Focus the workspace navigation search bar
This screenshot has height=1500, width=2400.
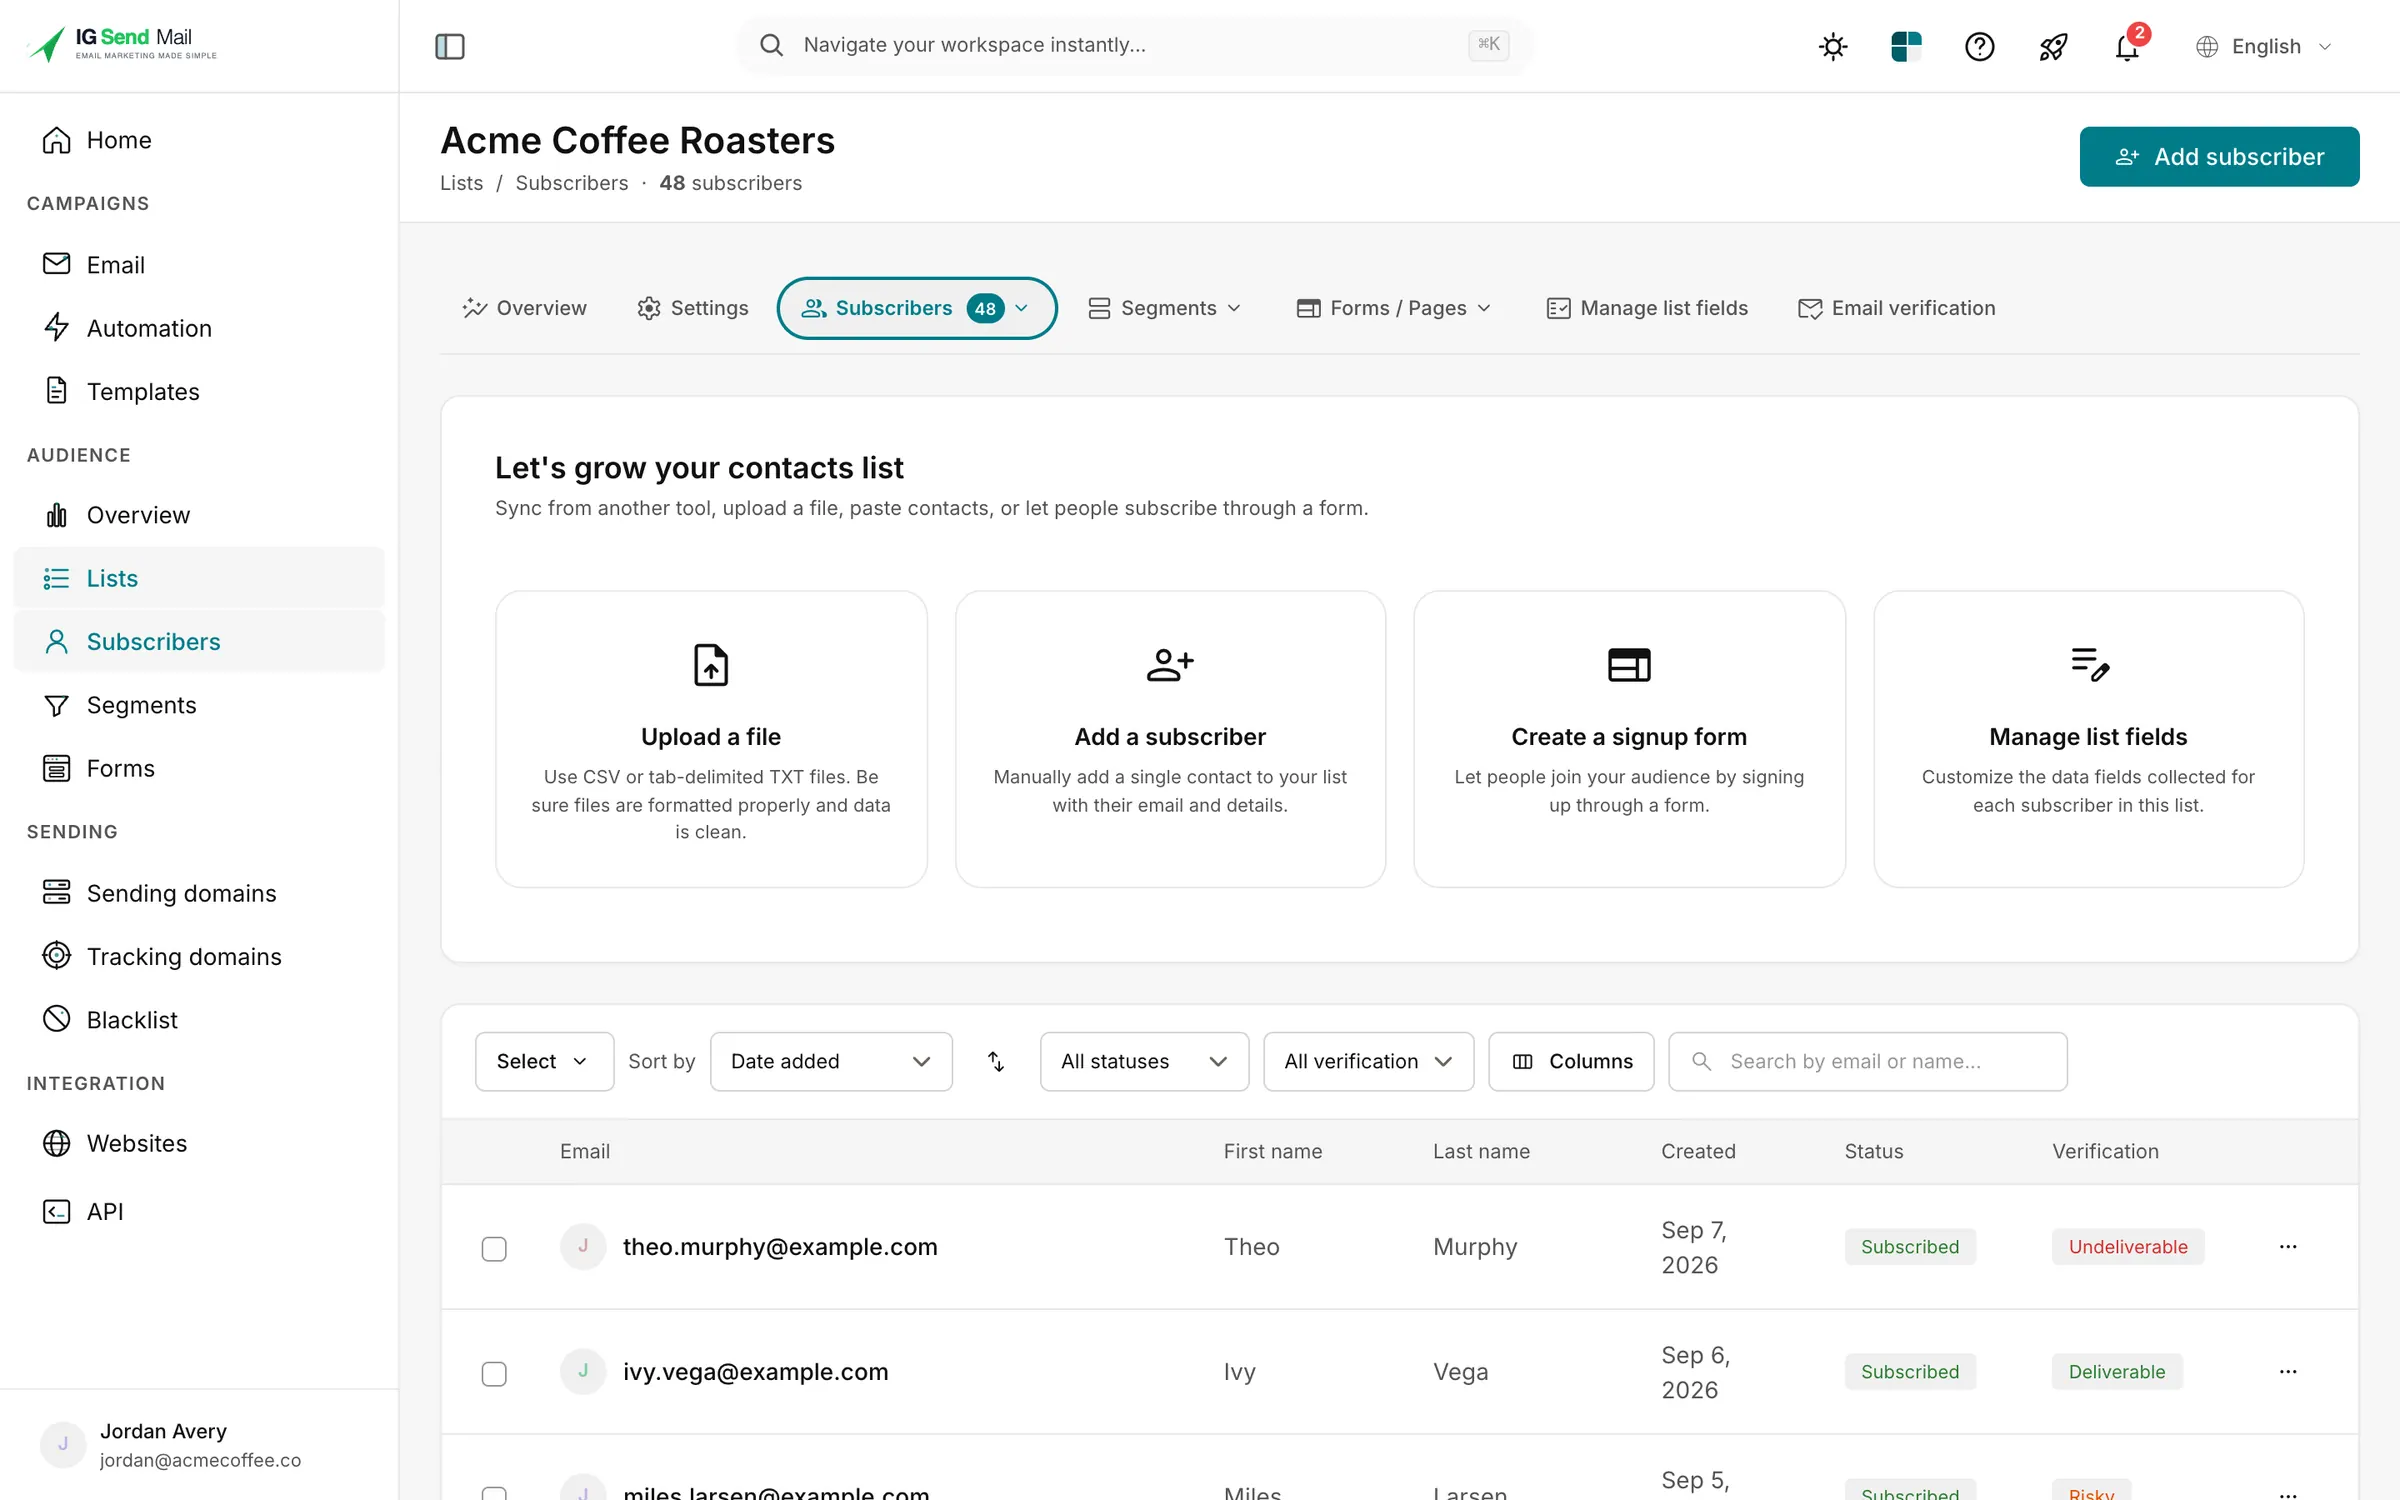coord(1134,45)
